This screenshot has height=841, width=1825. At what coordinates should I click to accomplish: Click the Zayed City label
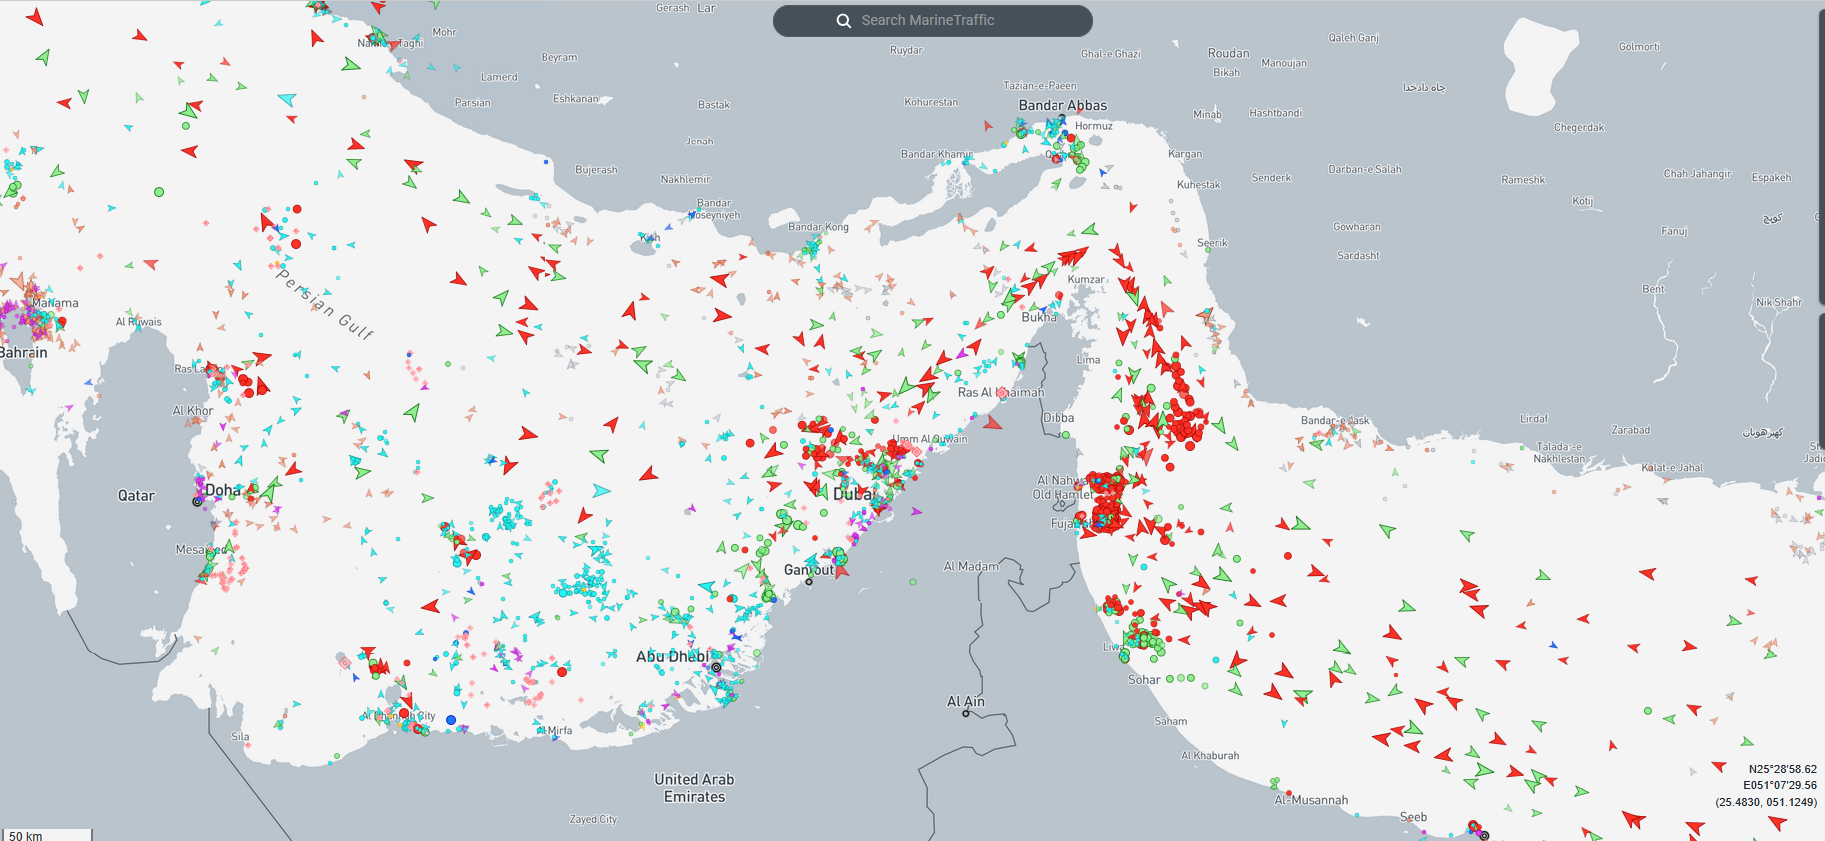593,819
